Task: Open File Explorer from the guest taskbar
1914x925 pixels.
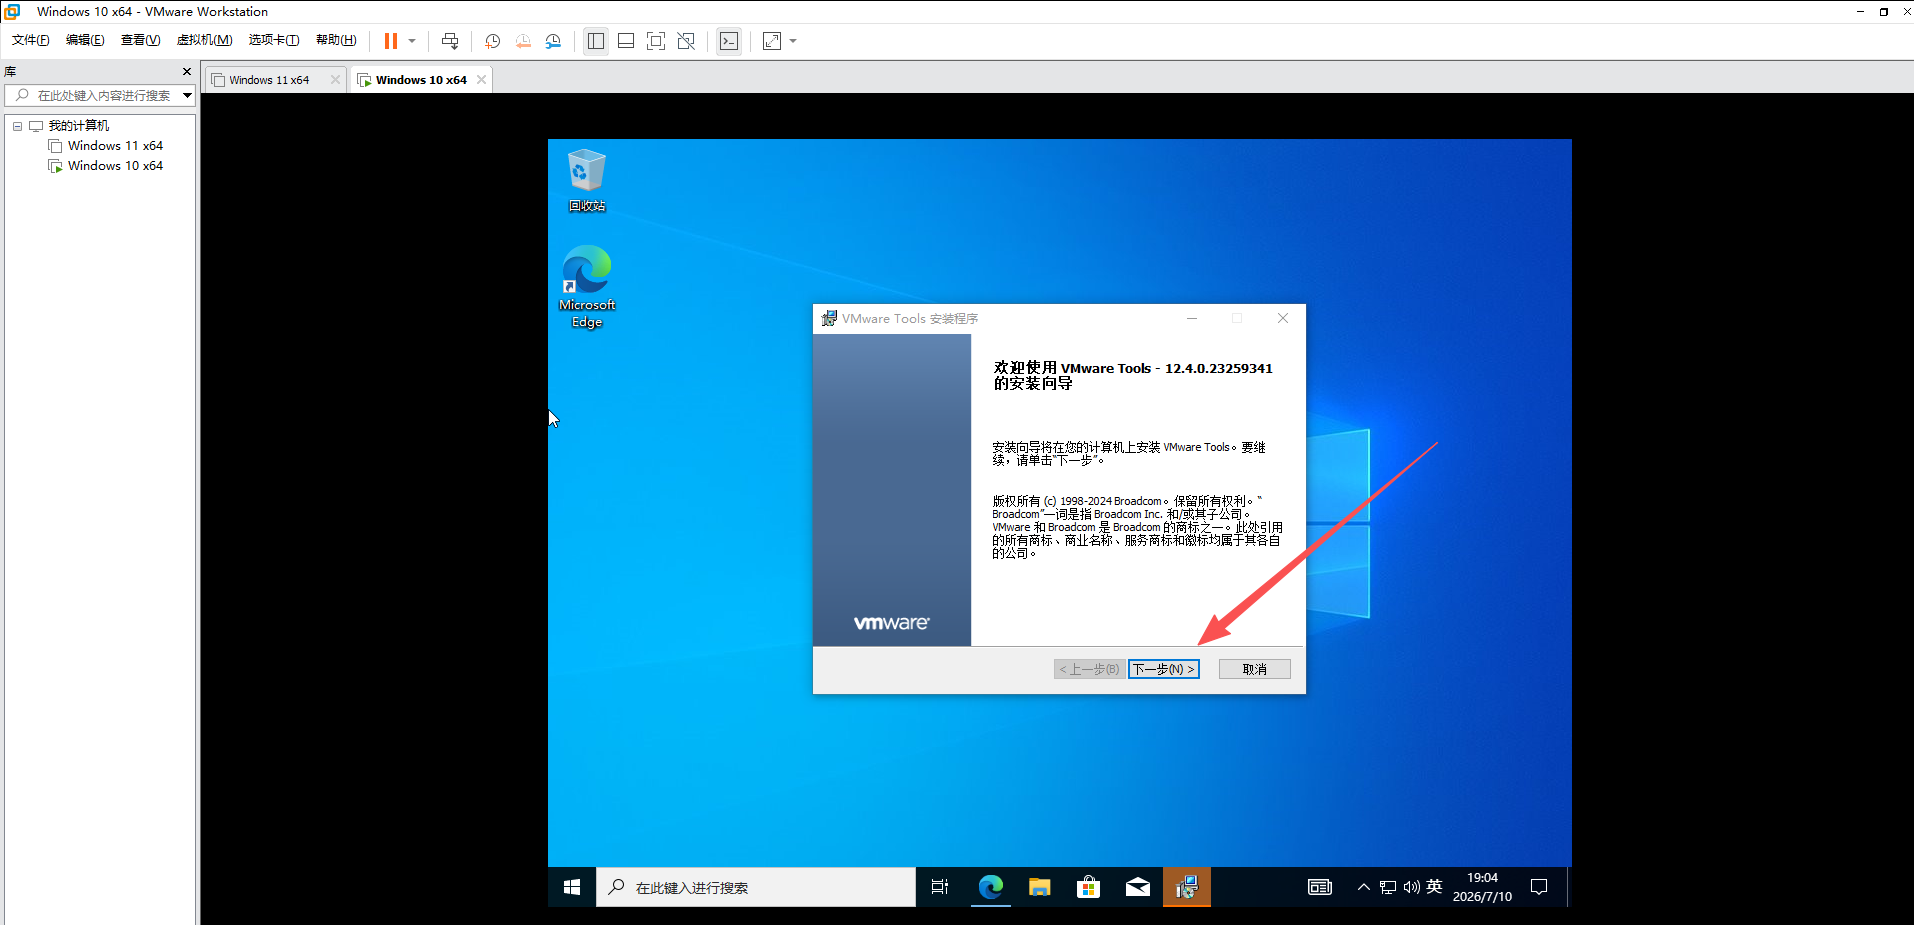Action: point(1039,887)
